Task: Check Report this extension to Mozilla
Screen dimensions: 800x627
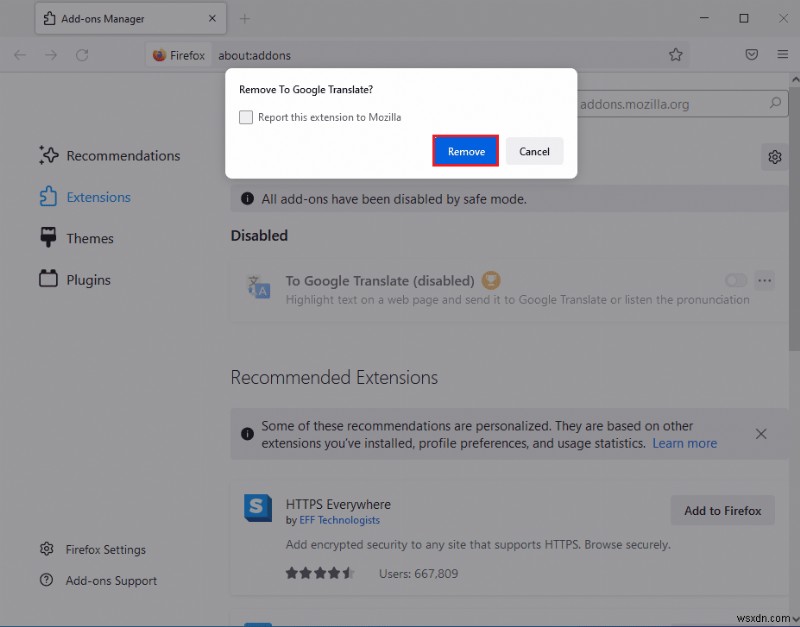Action: pos(246,117)
